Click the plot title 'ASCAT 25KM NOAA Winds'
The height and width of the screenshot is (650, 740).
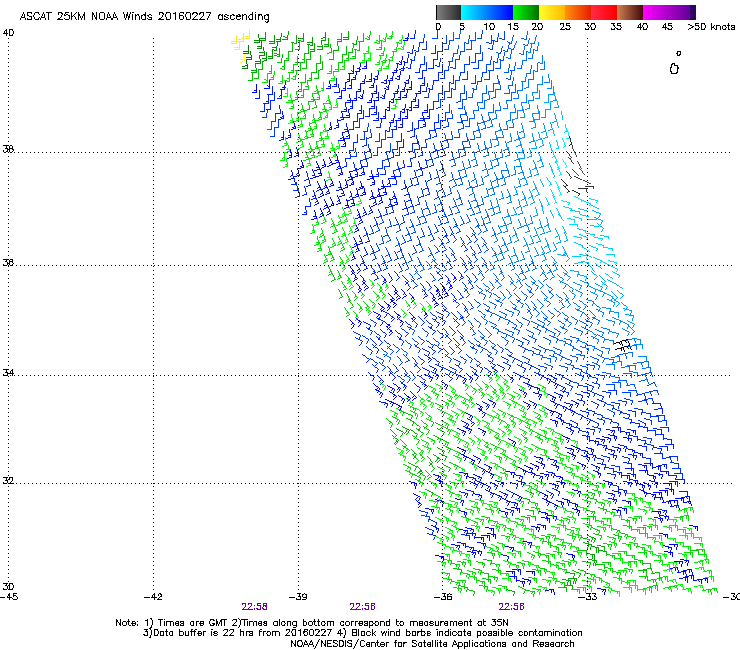coord(86,16)
